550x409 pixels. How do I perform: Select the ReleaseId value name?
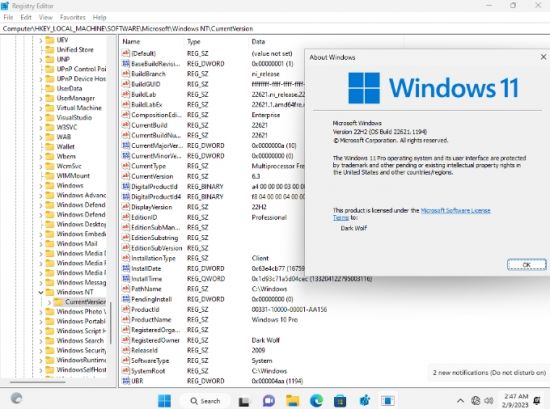click(144, 350)
